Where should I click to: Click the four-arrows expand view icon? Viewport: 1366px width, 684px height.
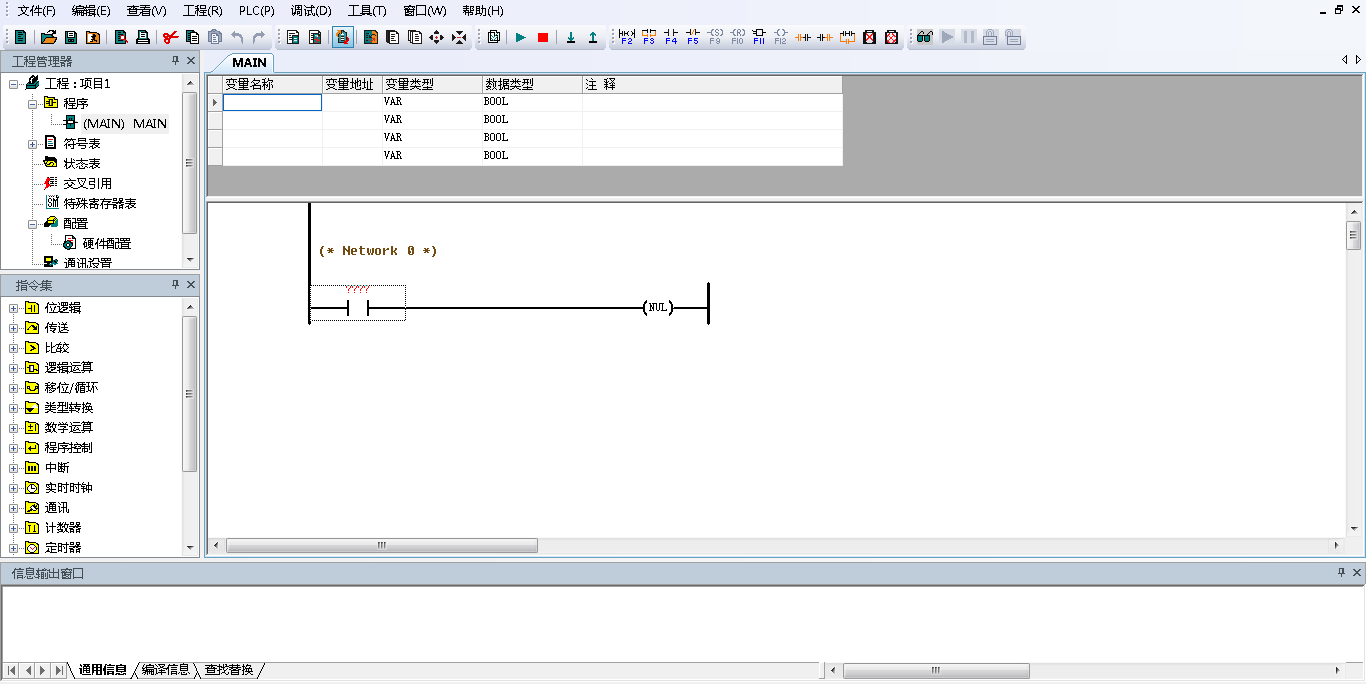click(437, 37)
